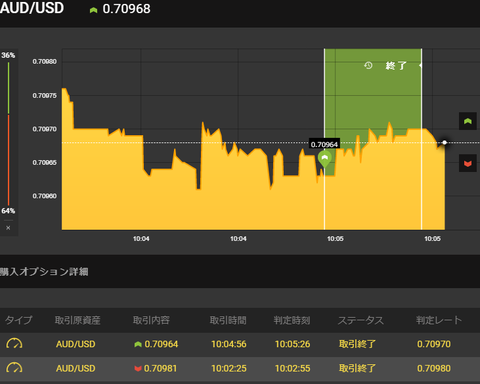Click the gauge icon in the second trade row
Image resolution: width=480 pixels, height=384 pixels.
14,368
